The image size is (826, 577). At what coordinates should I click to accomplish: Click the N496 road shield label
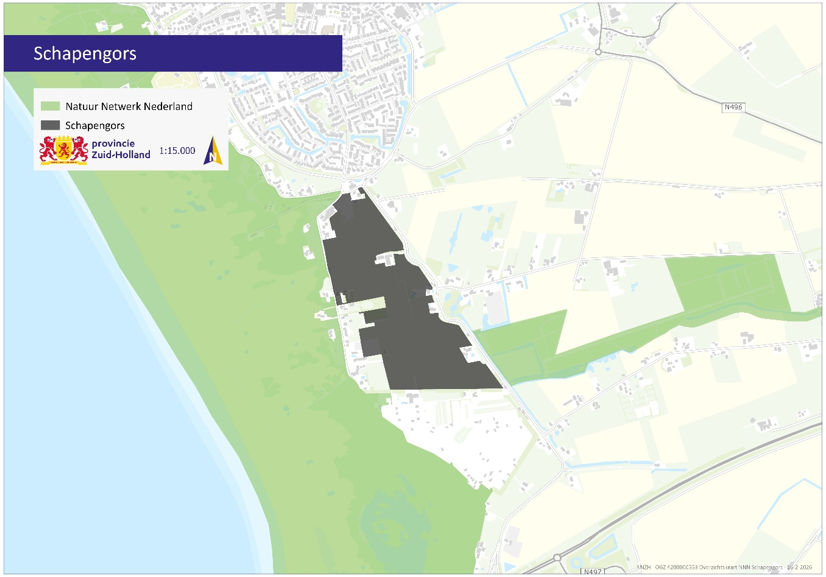coord(734,106)
